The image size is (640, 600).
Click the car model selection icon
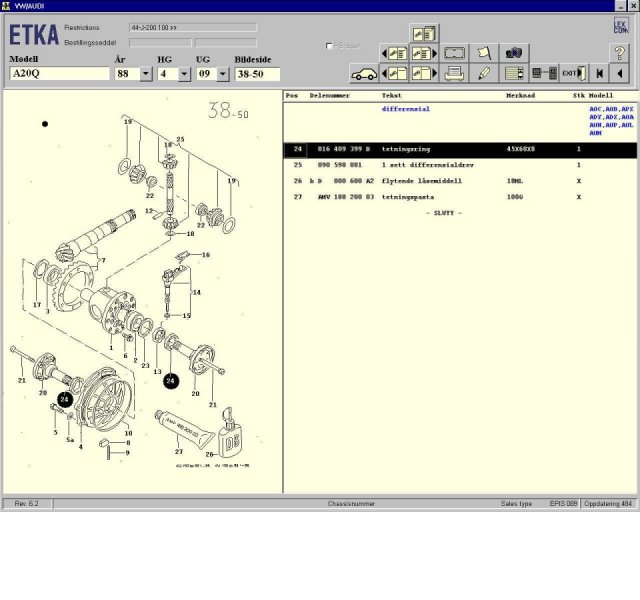tap(363, 73)
